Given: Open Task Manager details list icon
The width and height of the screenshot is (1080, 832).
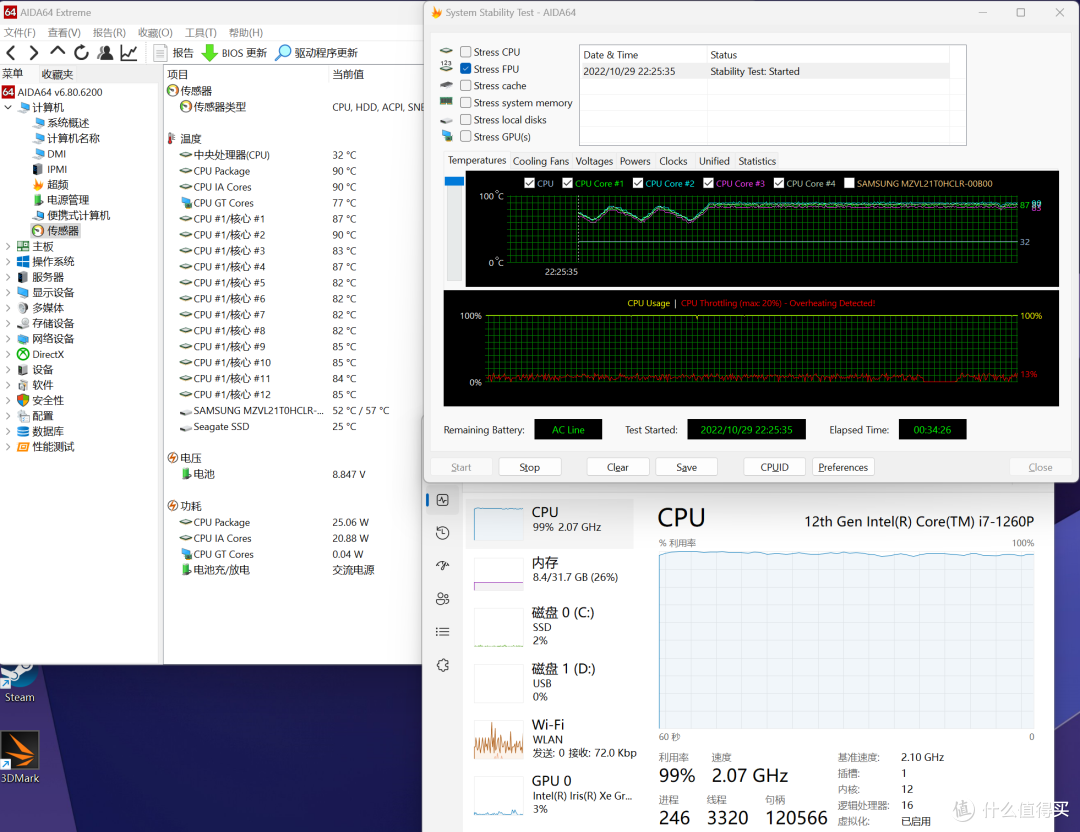Looking at the screenshot, I should pyautogui.click(x=442, y=632).
